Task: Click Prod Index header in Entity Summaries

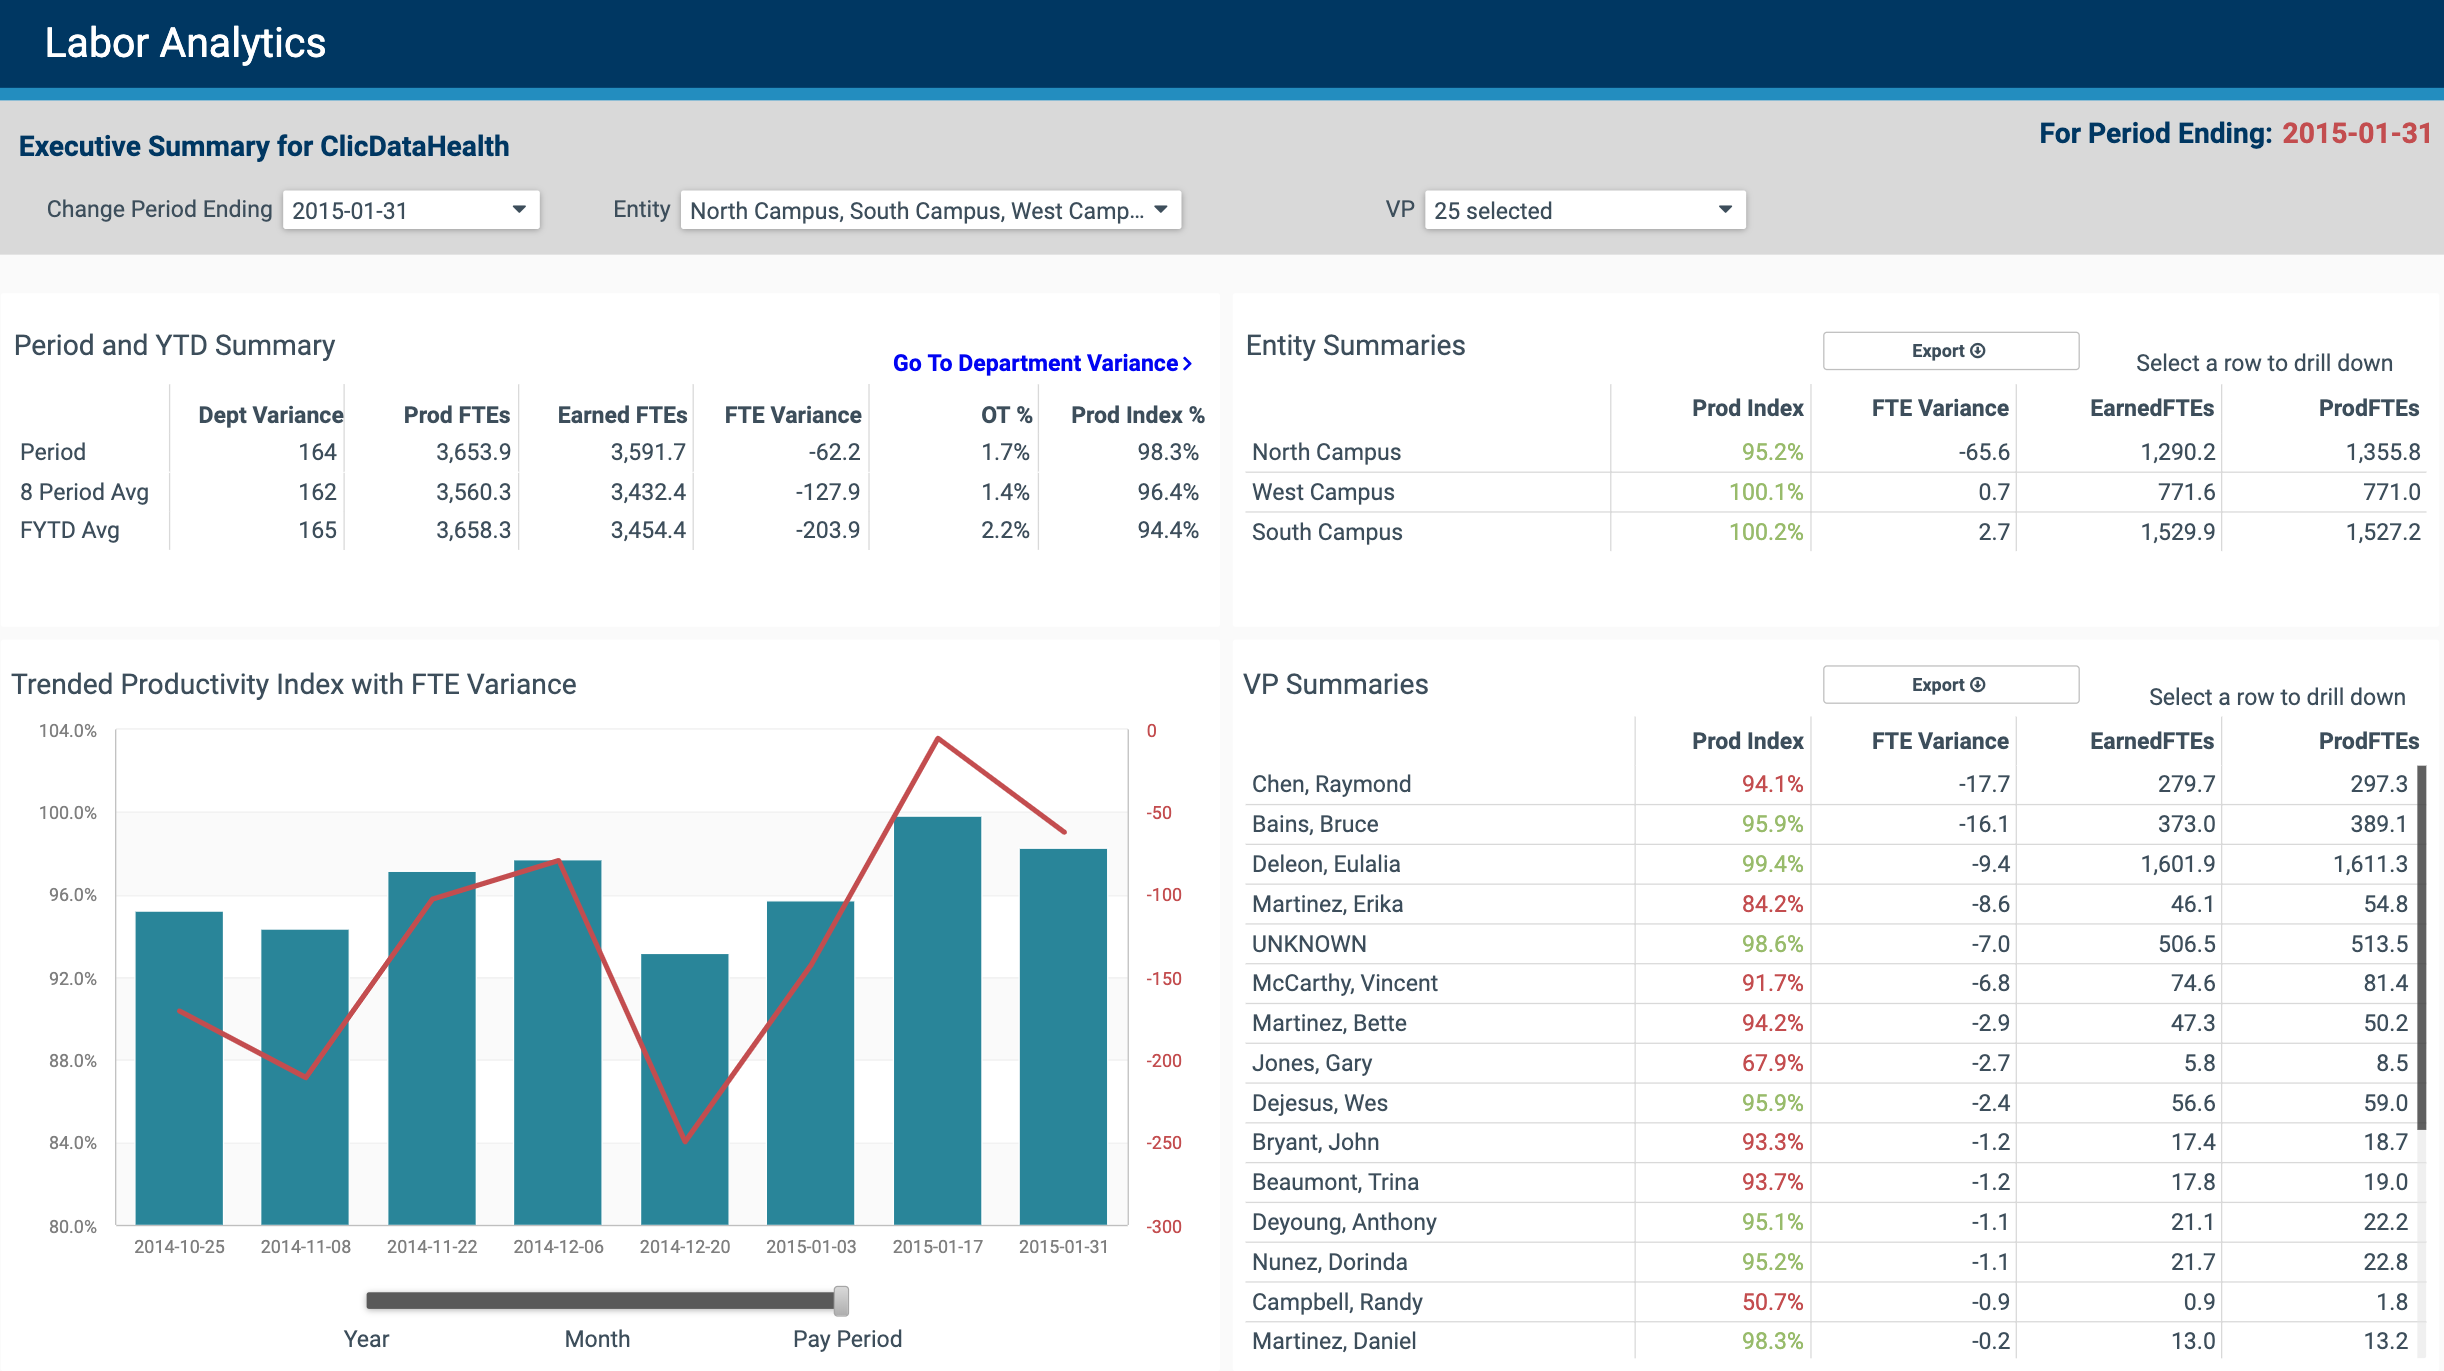Action: [x=1747, y=408]
